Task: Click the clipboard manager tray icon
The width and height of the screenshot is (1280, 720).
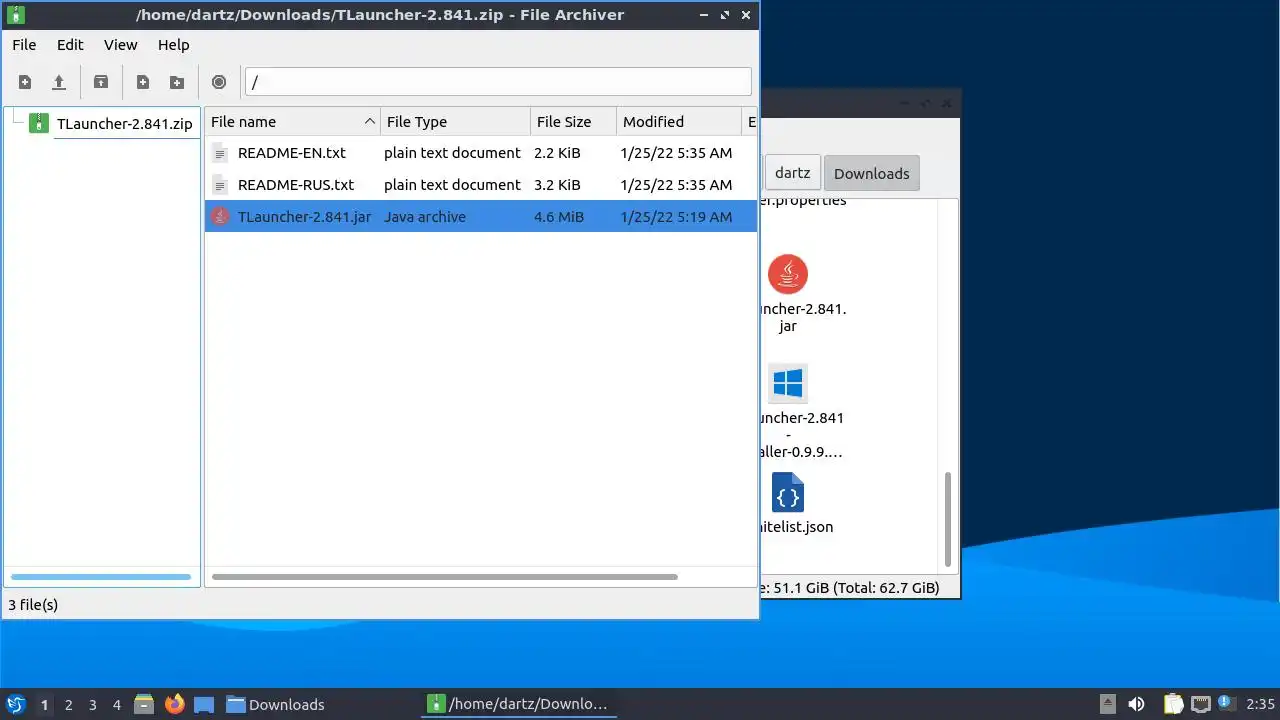Action: click(1173, 704)
